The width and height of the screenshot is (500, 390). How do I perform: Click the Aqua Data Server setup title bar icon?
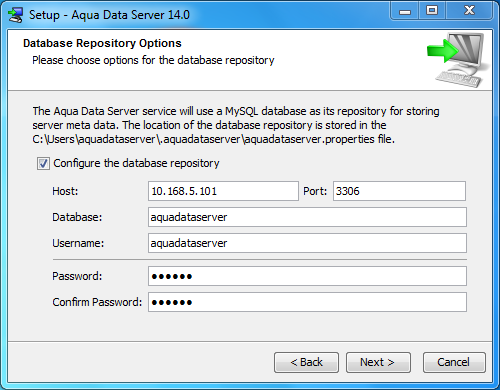point(15,15)
